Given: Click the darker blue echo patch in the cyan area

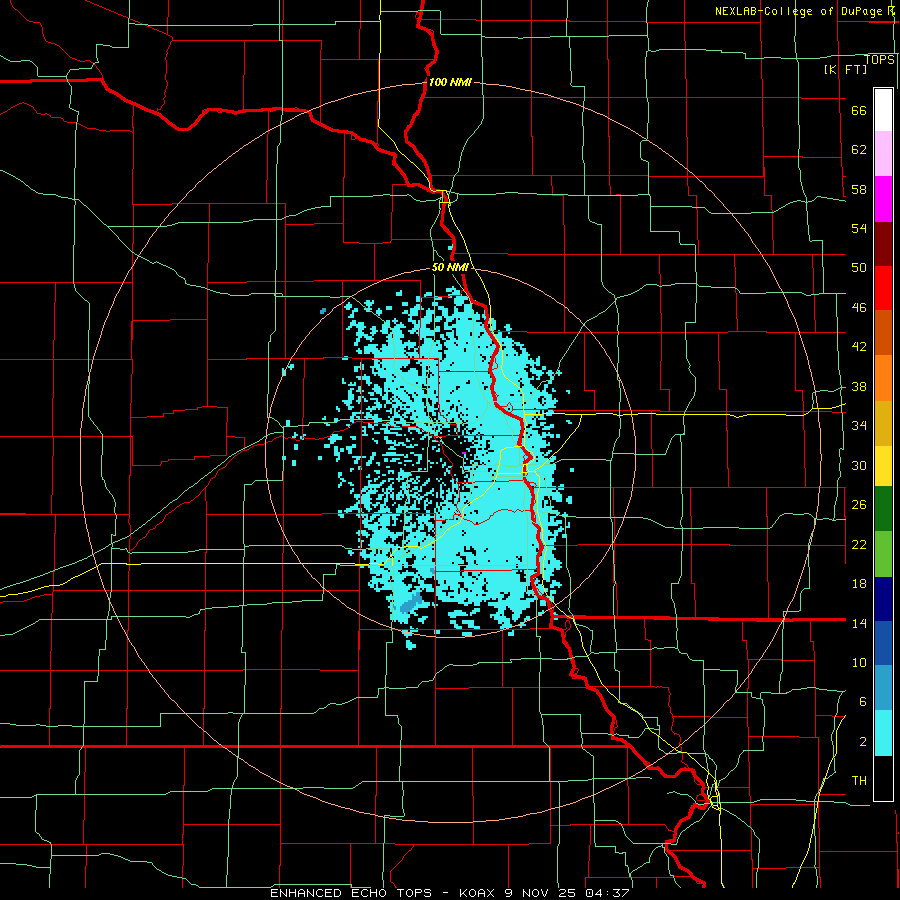Looking at the screenshot, I should (410, 604).
